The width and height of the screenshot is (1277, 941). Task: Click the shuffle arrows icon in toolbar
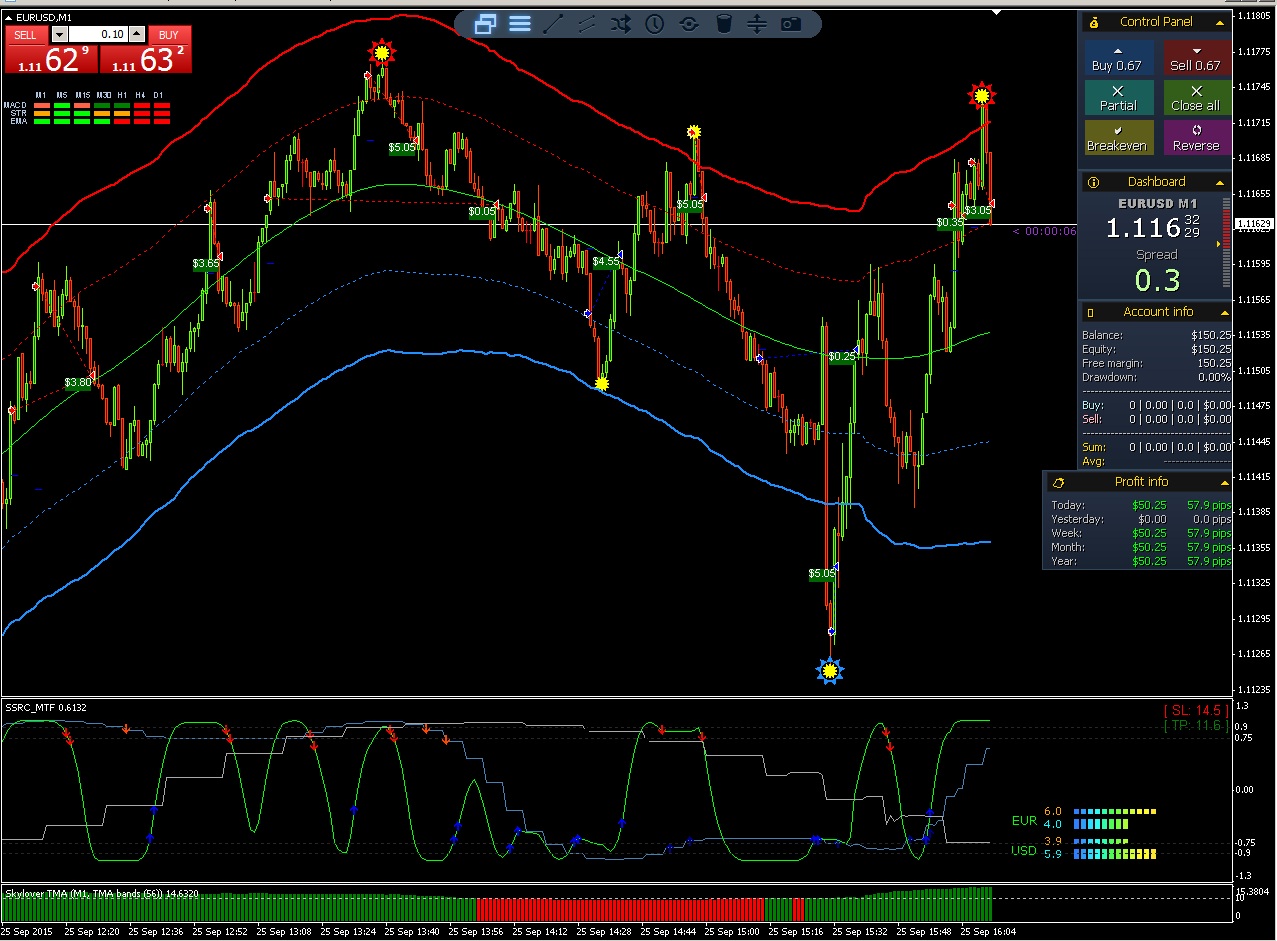tap(621, 24)
